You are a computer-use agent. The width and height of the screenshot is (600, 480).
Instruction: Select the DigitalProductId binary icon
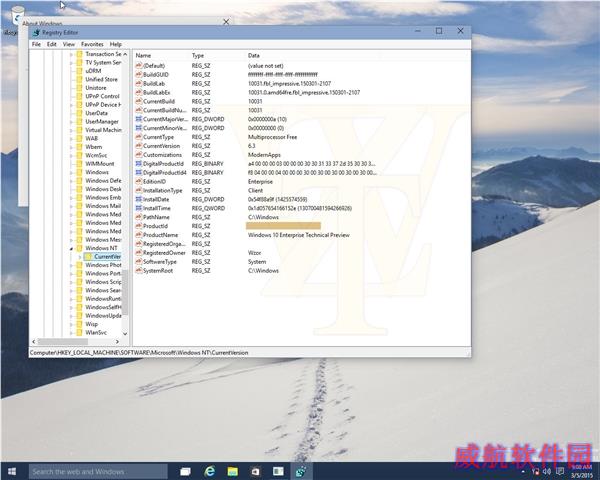click(x=139, y=164)
